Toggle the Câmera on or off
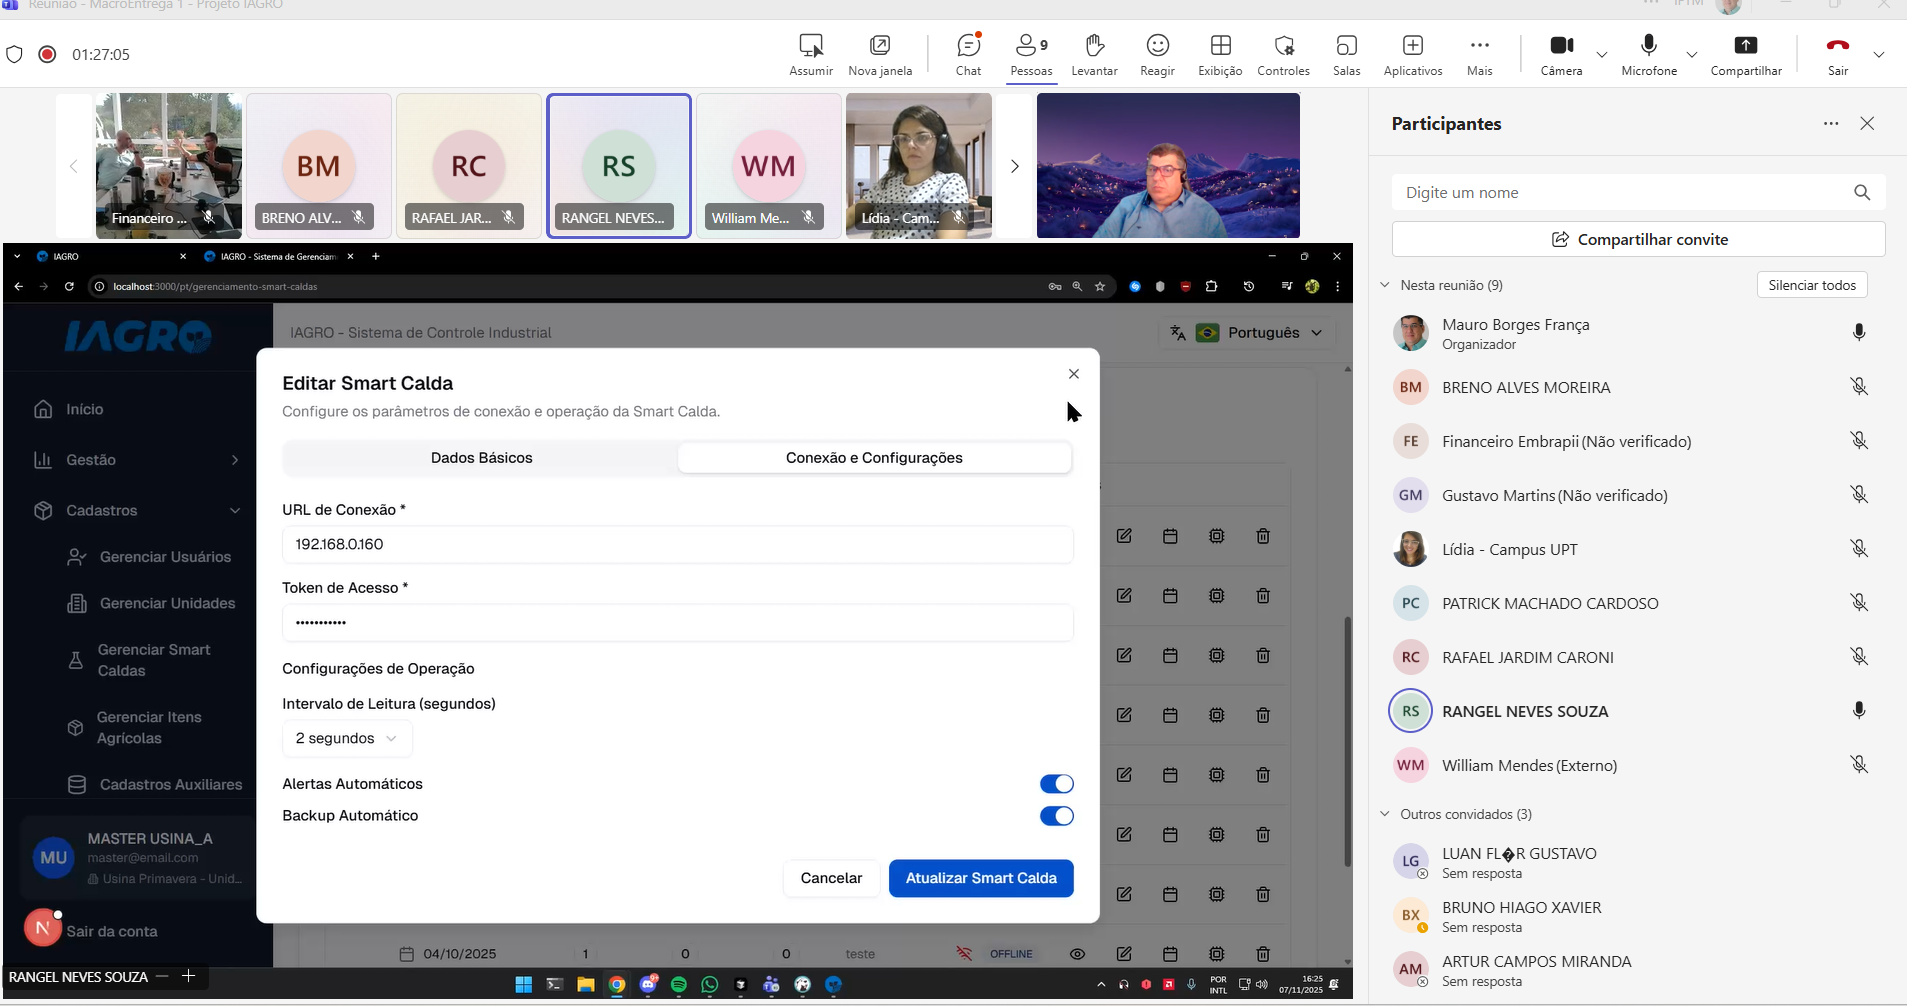 (1561, 54)
